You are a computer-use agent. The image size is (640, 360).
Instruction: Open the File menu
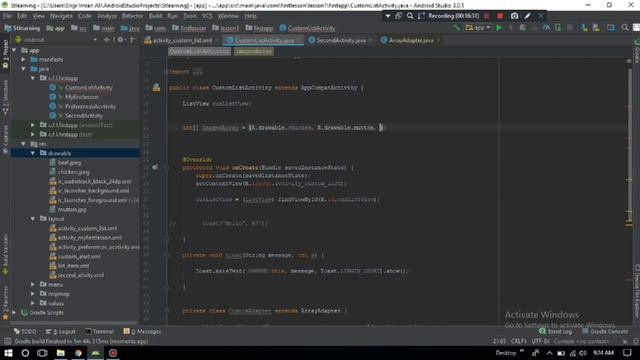pyautogui.click(x=7, y=16)
